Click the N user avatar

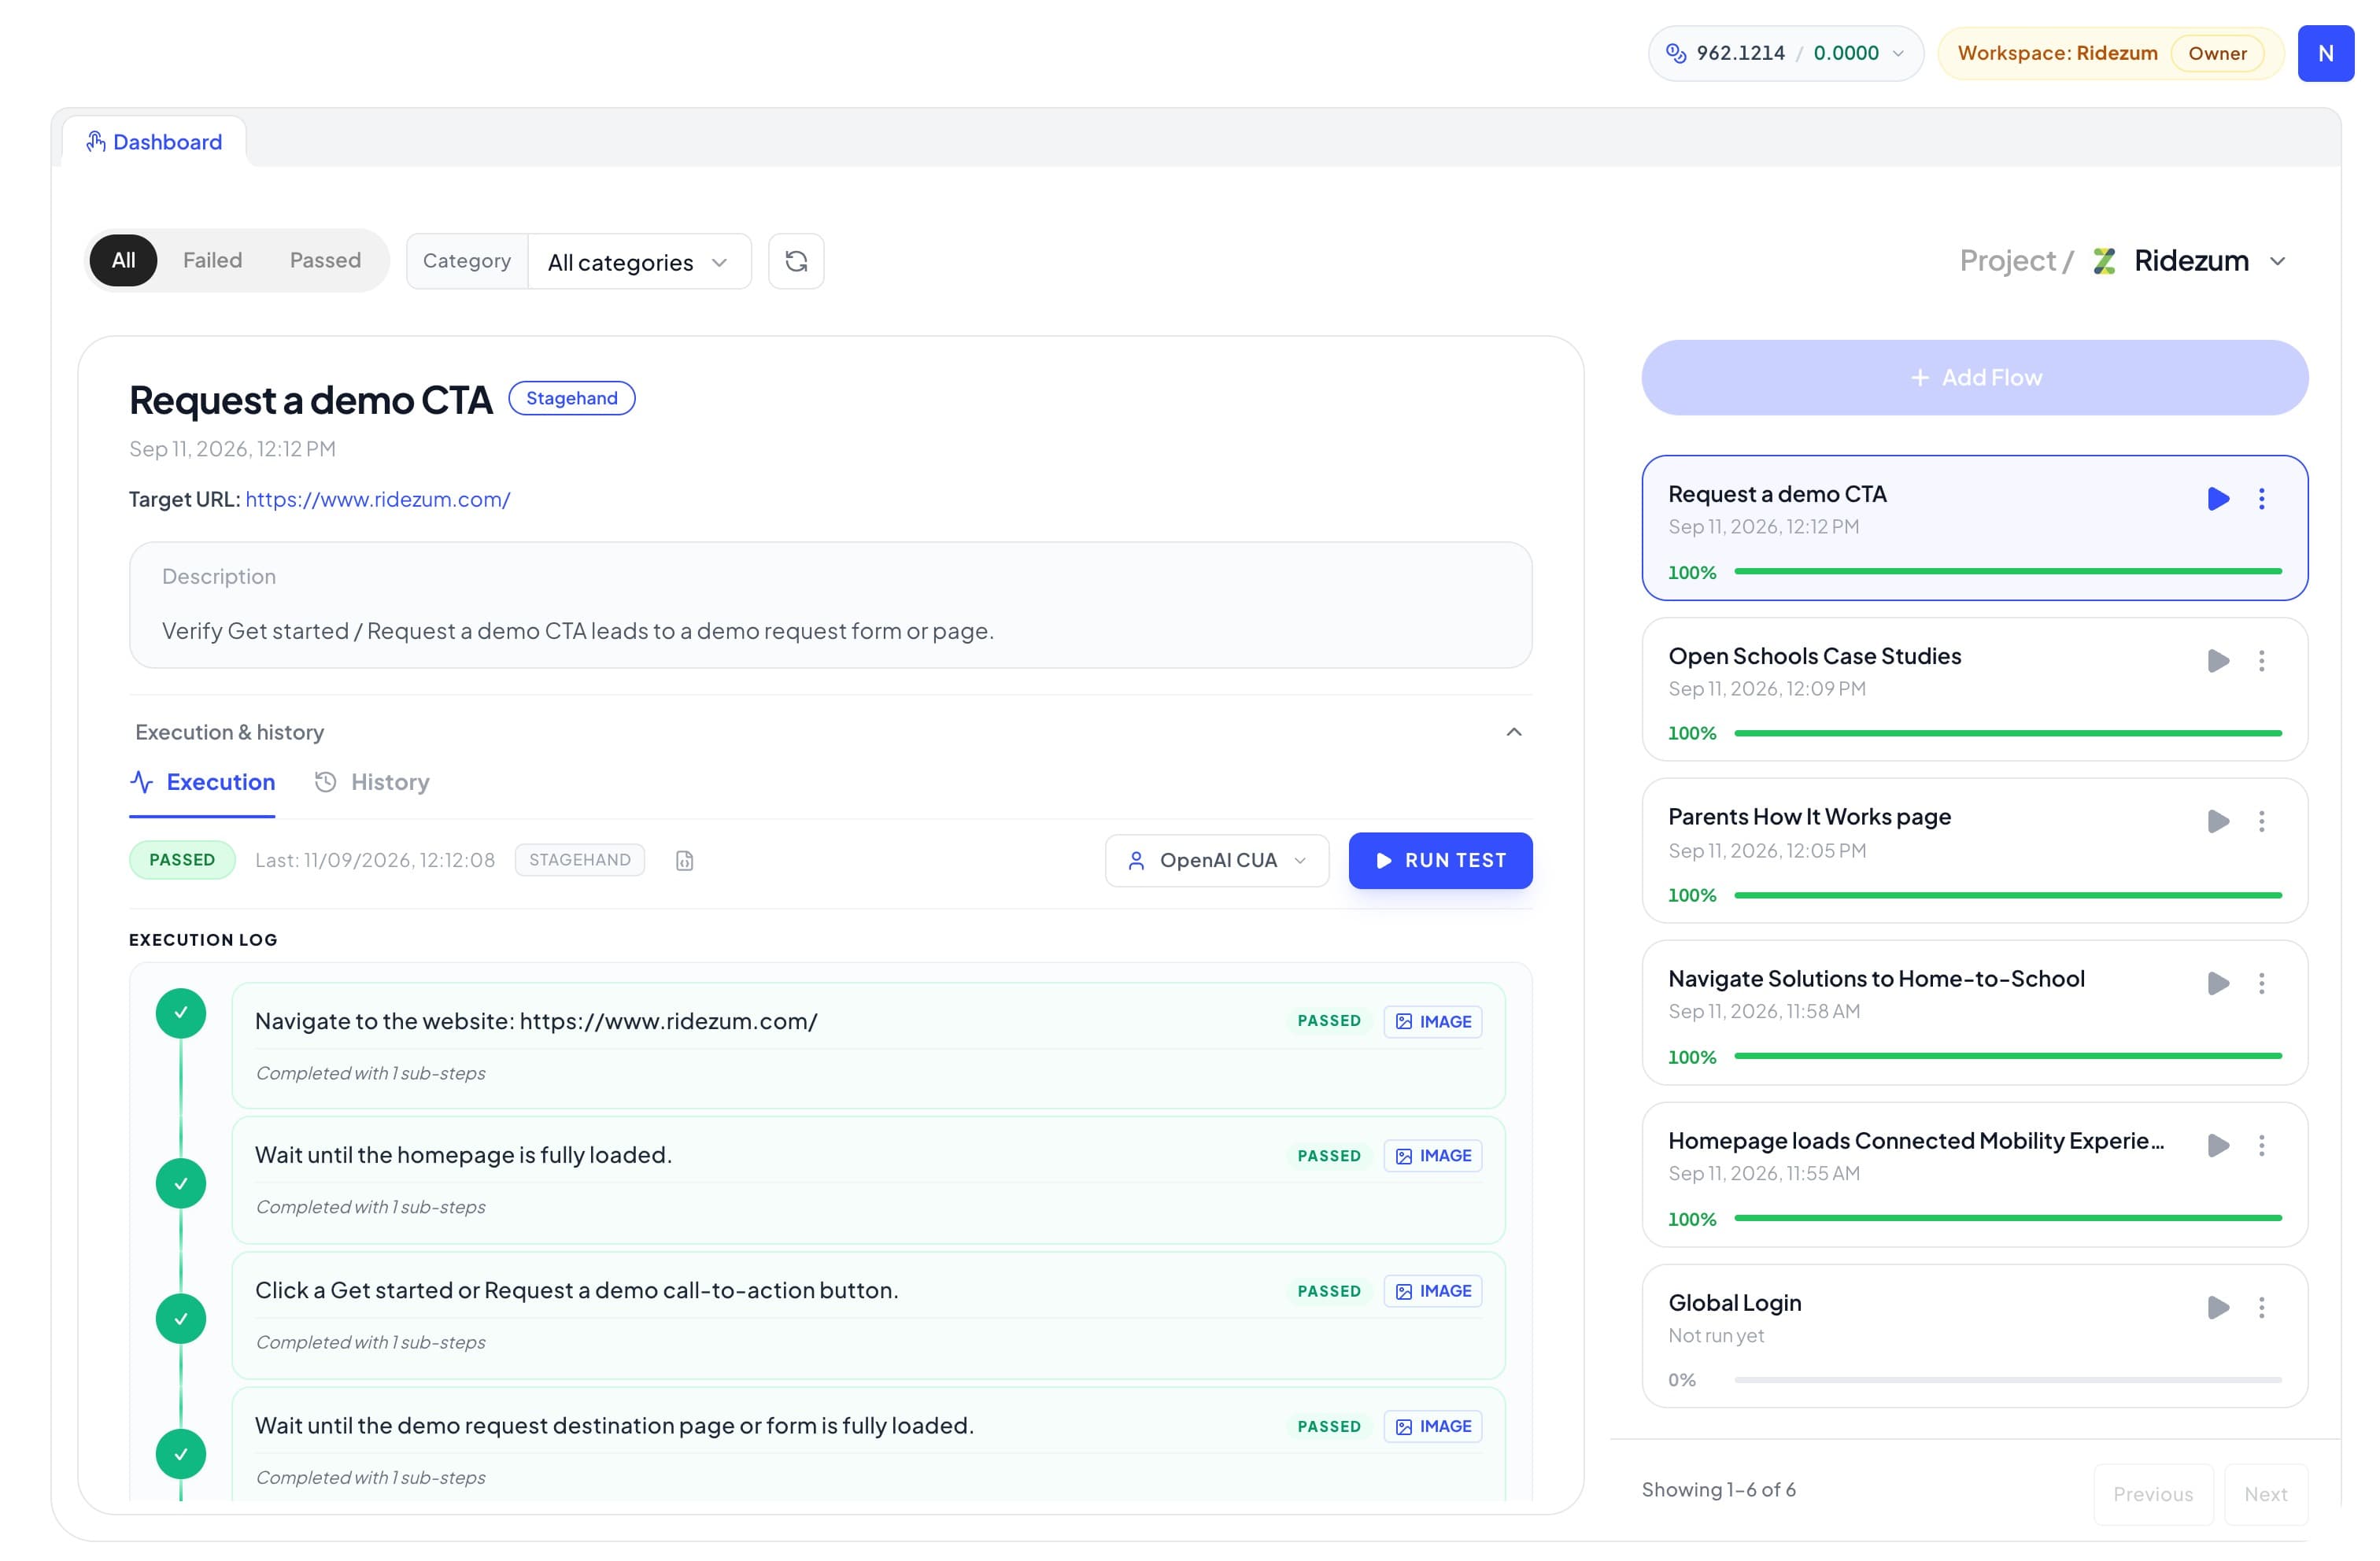pyautogui.click(x=2325, y=53)
